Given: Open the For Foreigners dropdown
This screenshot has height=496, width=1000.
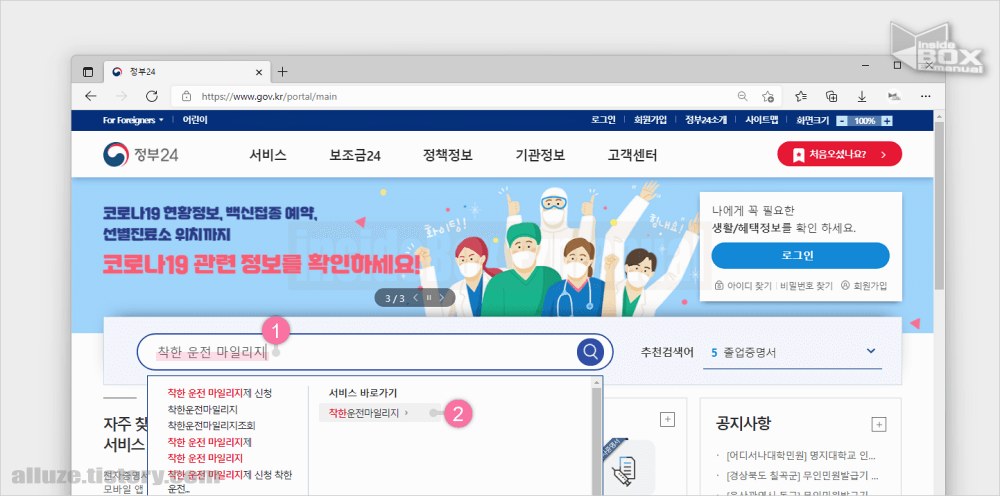Looking at the screenshot, I should [x=133, y=120].
